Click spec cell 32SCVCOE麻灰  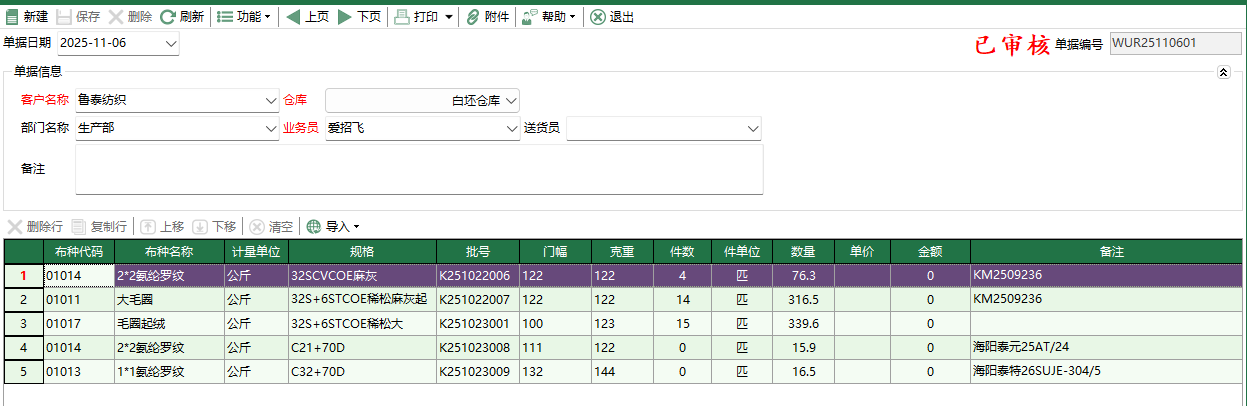tap(362, 275)
